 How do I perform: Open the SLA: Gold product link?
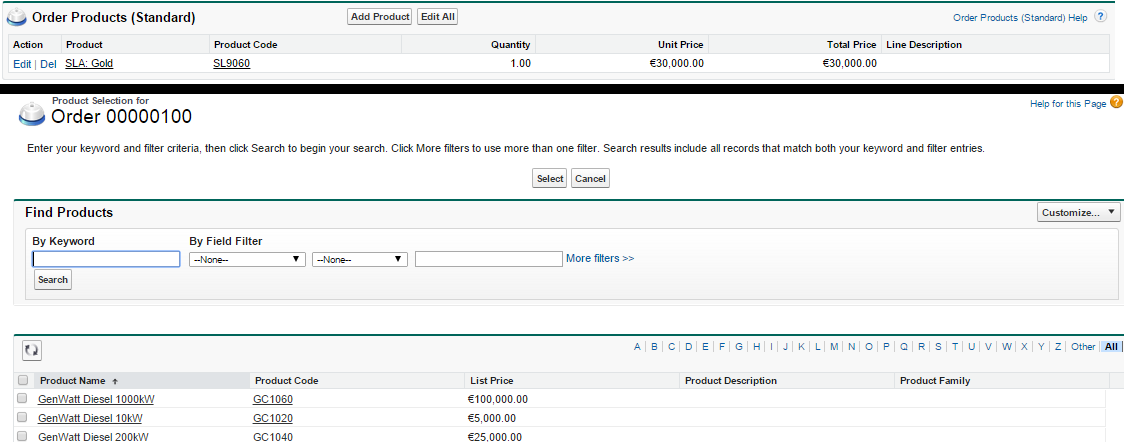[89, 63]
